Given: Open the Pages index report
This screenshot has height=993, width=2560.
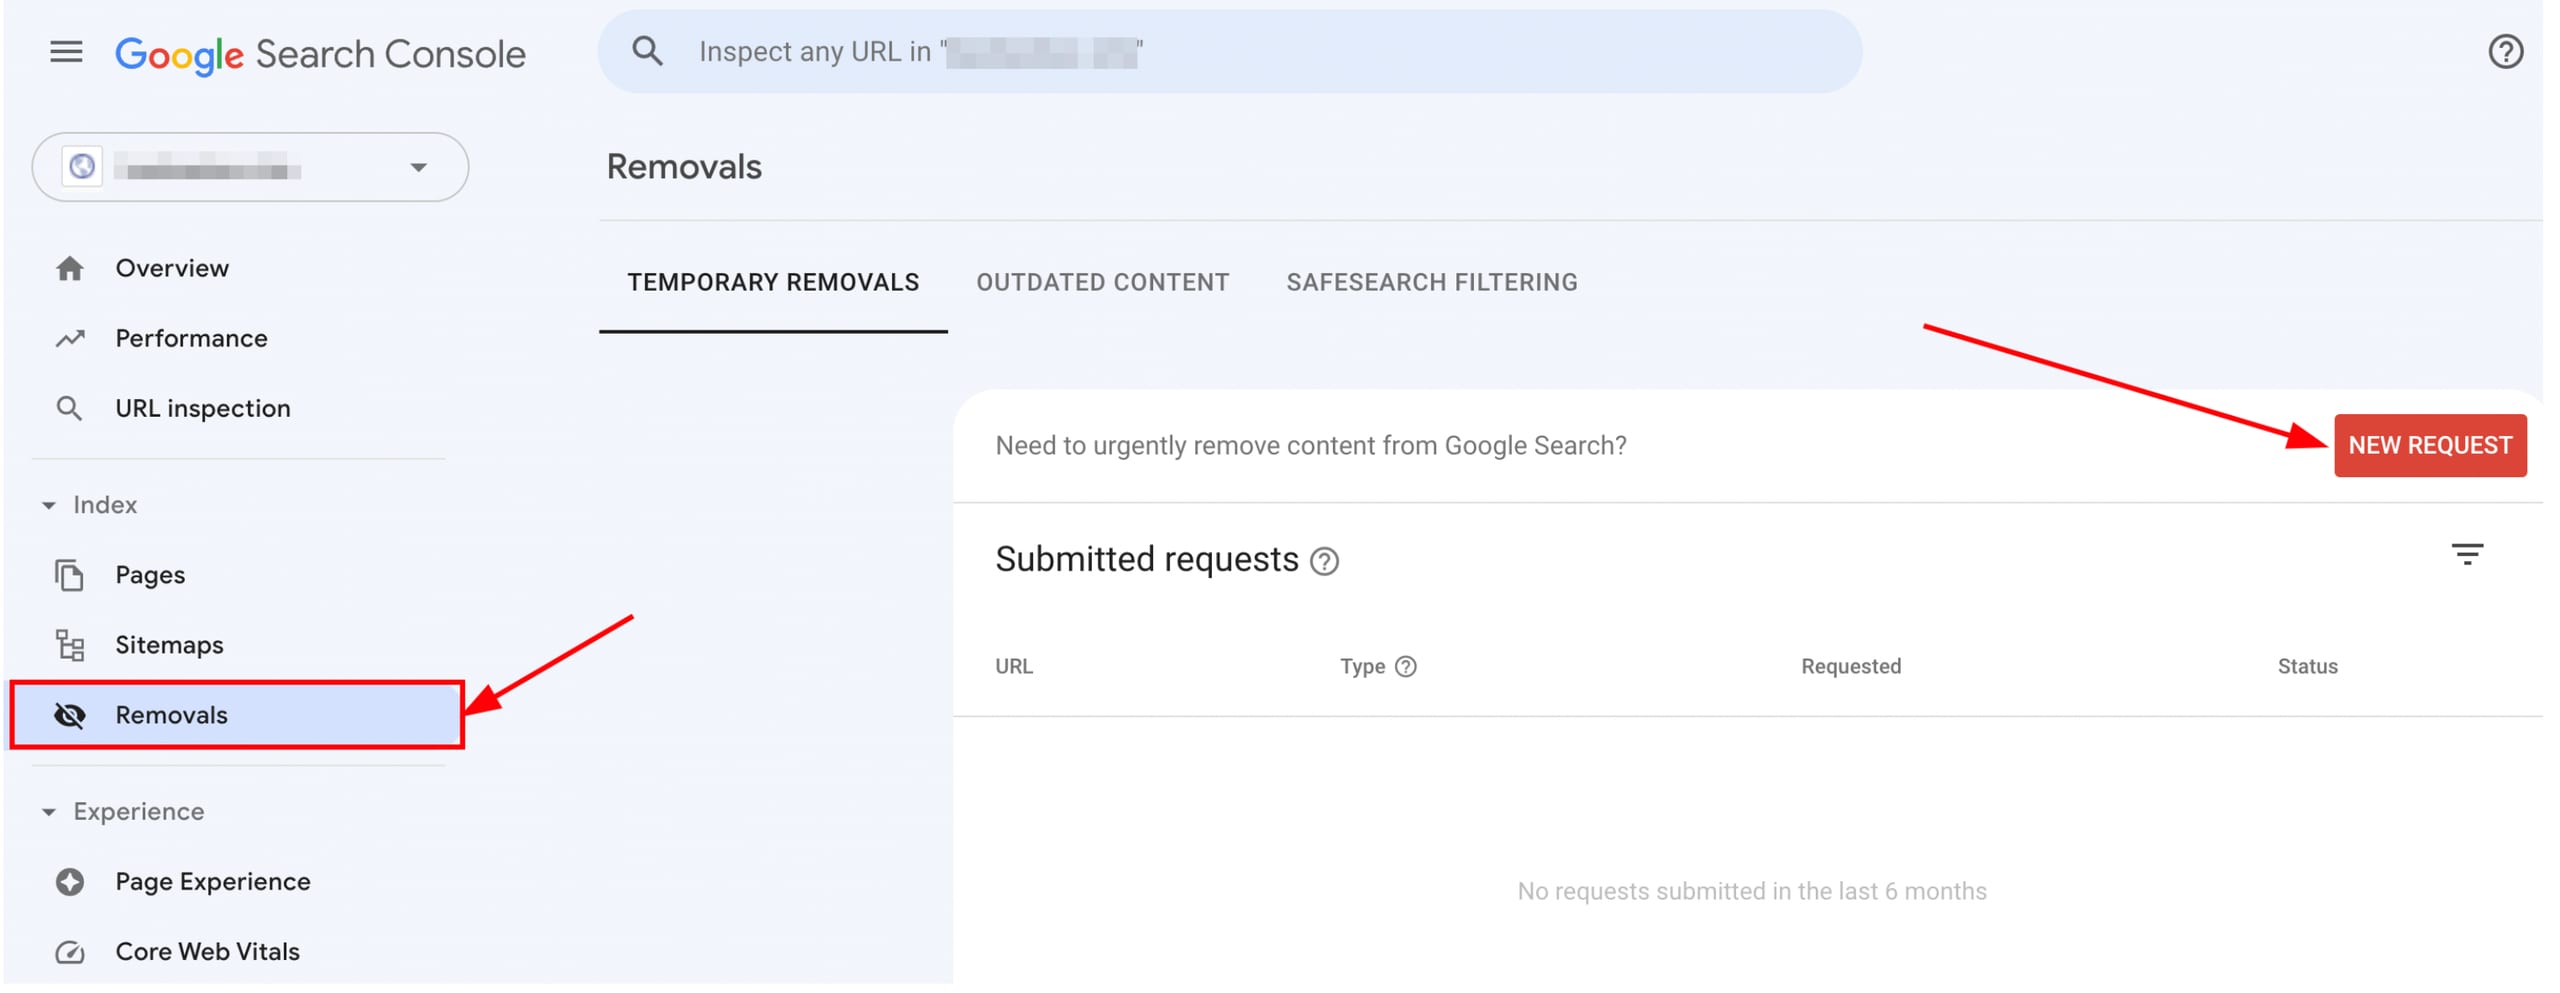Looking at the screenshot, I should [150, 575].
